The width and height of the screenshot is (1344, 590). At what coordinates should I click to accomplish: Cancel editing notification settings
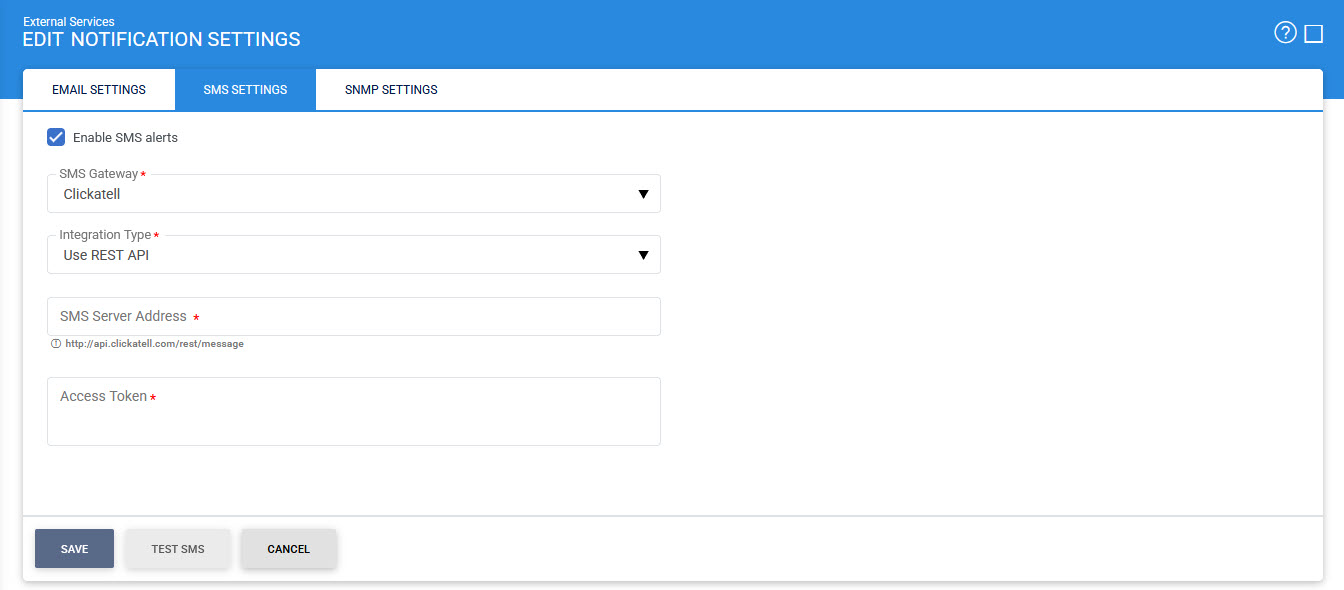289,549
